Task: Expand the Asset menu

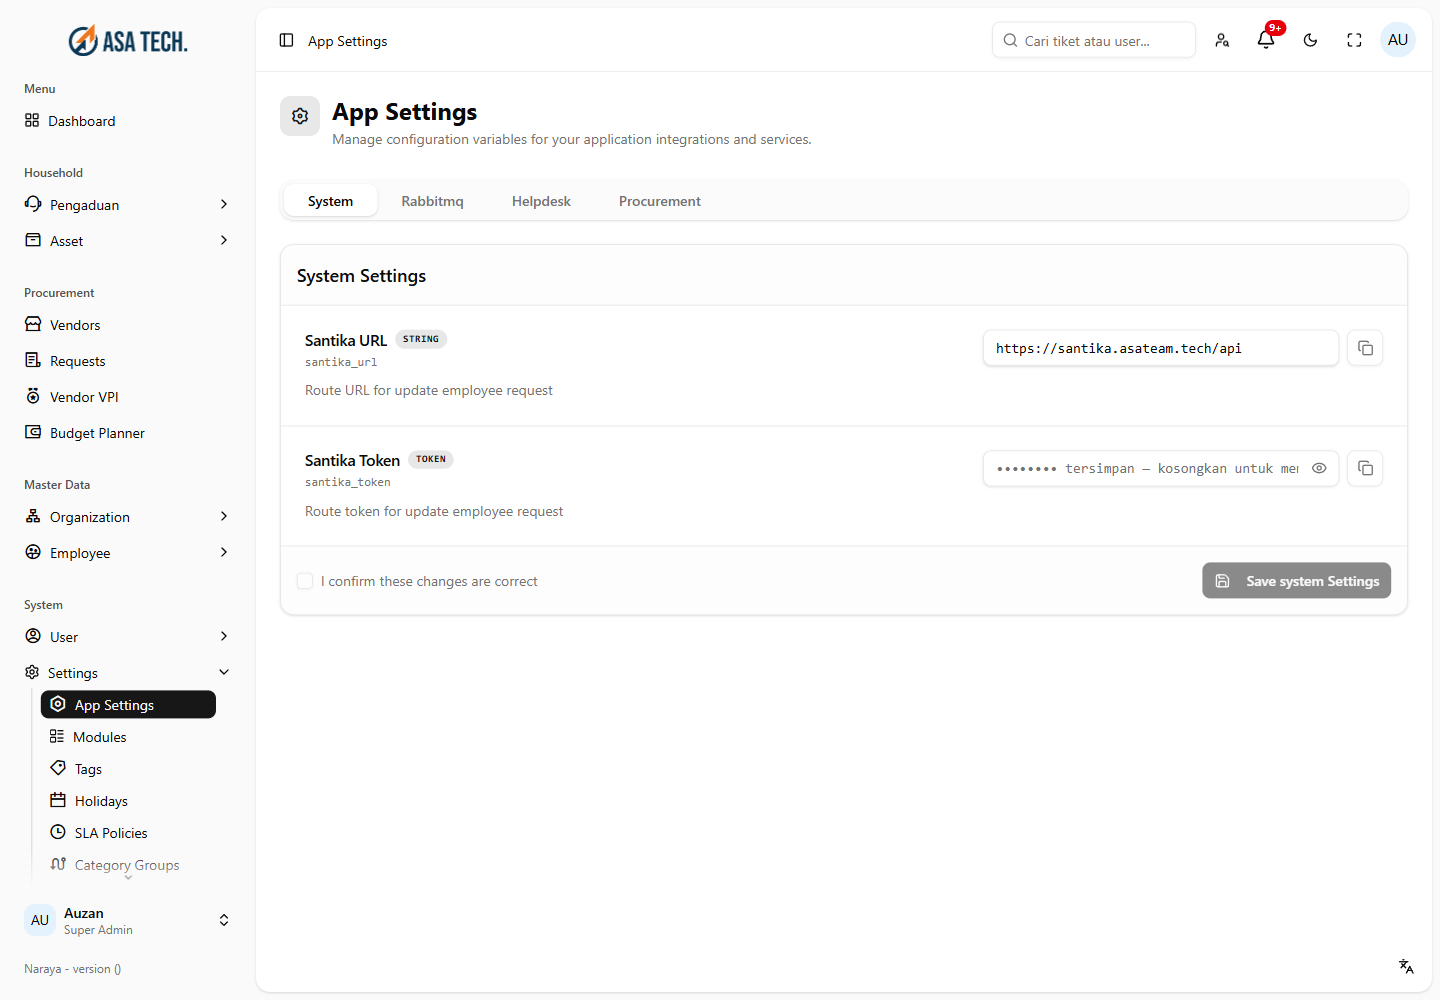Action: tap(128, 241)
